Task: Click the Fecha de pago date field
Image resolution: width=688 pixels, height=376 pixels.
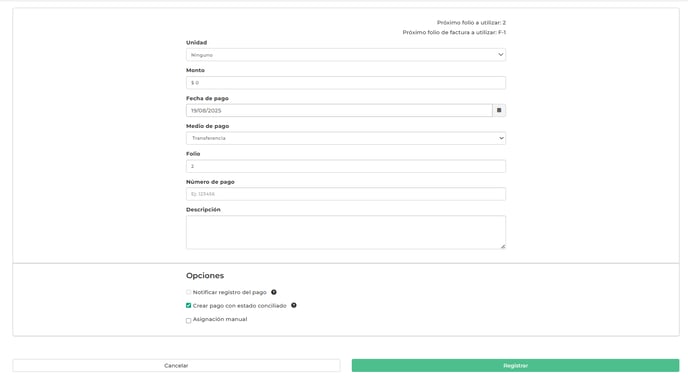Action: [x=339, y=110]
